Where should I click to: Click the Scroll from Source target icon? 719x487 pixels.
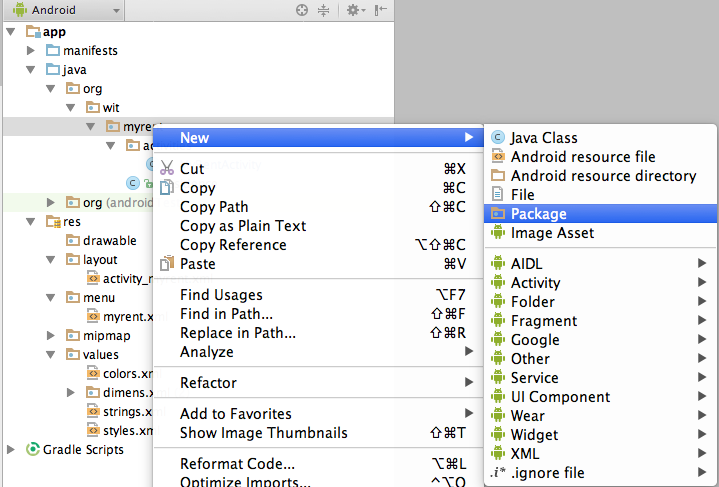pyautogui.click(x=302, y=10)
